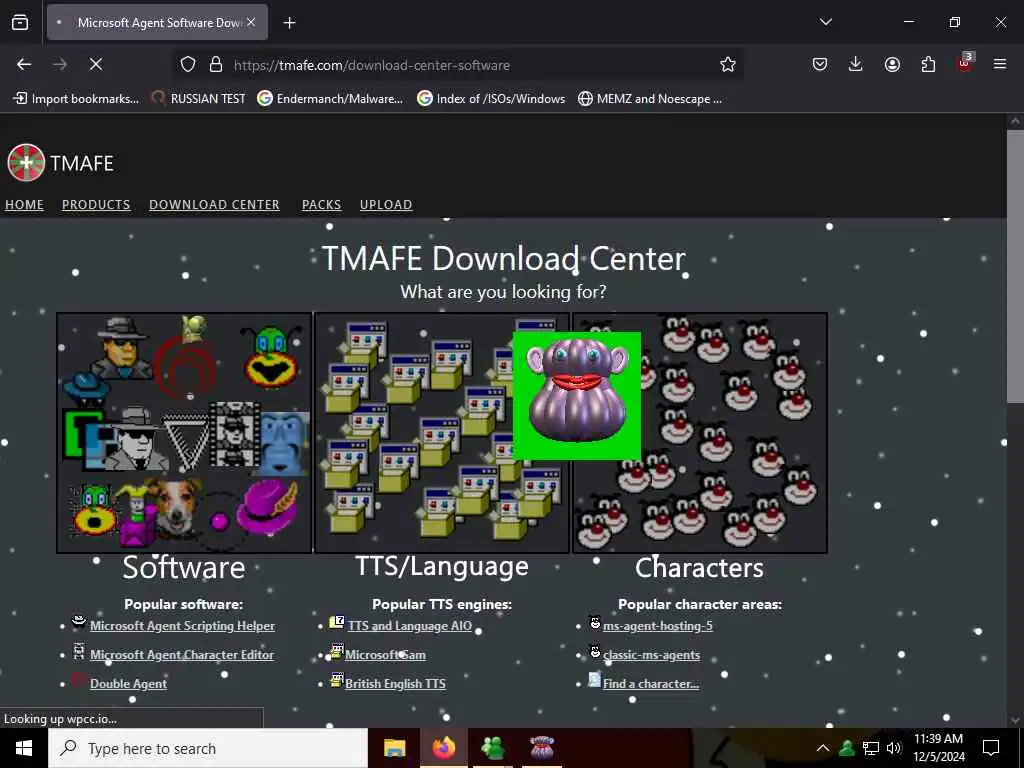1024x768 pixels.
Task: Open the Firefox hamburger application menu
Action: tap(1000, 64)
